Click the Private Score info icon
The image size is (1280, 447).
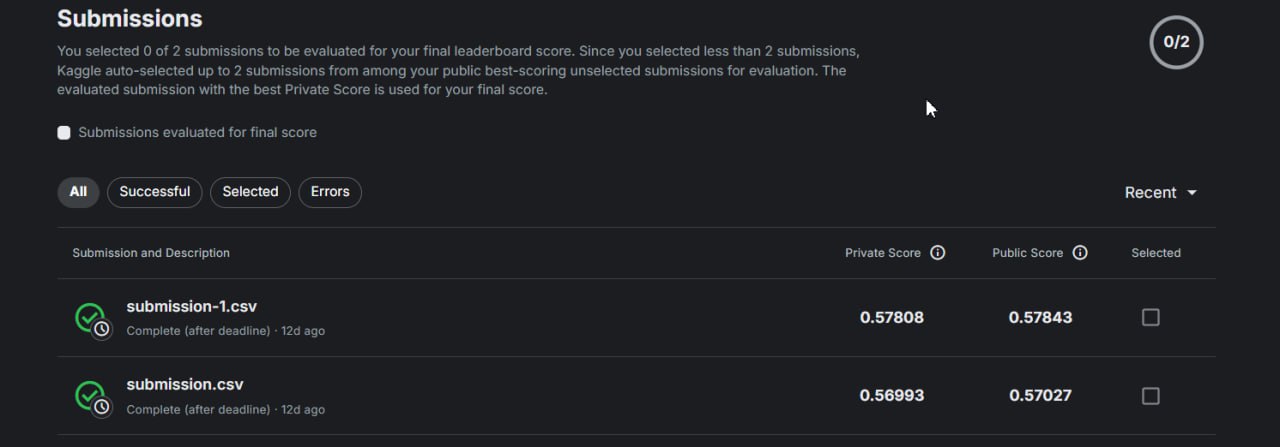coord(937,253)
